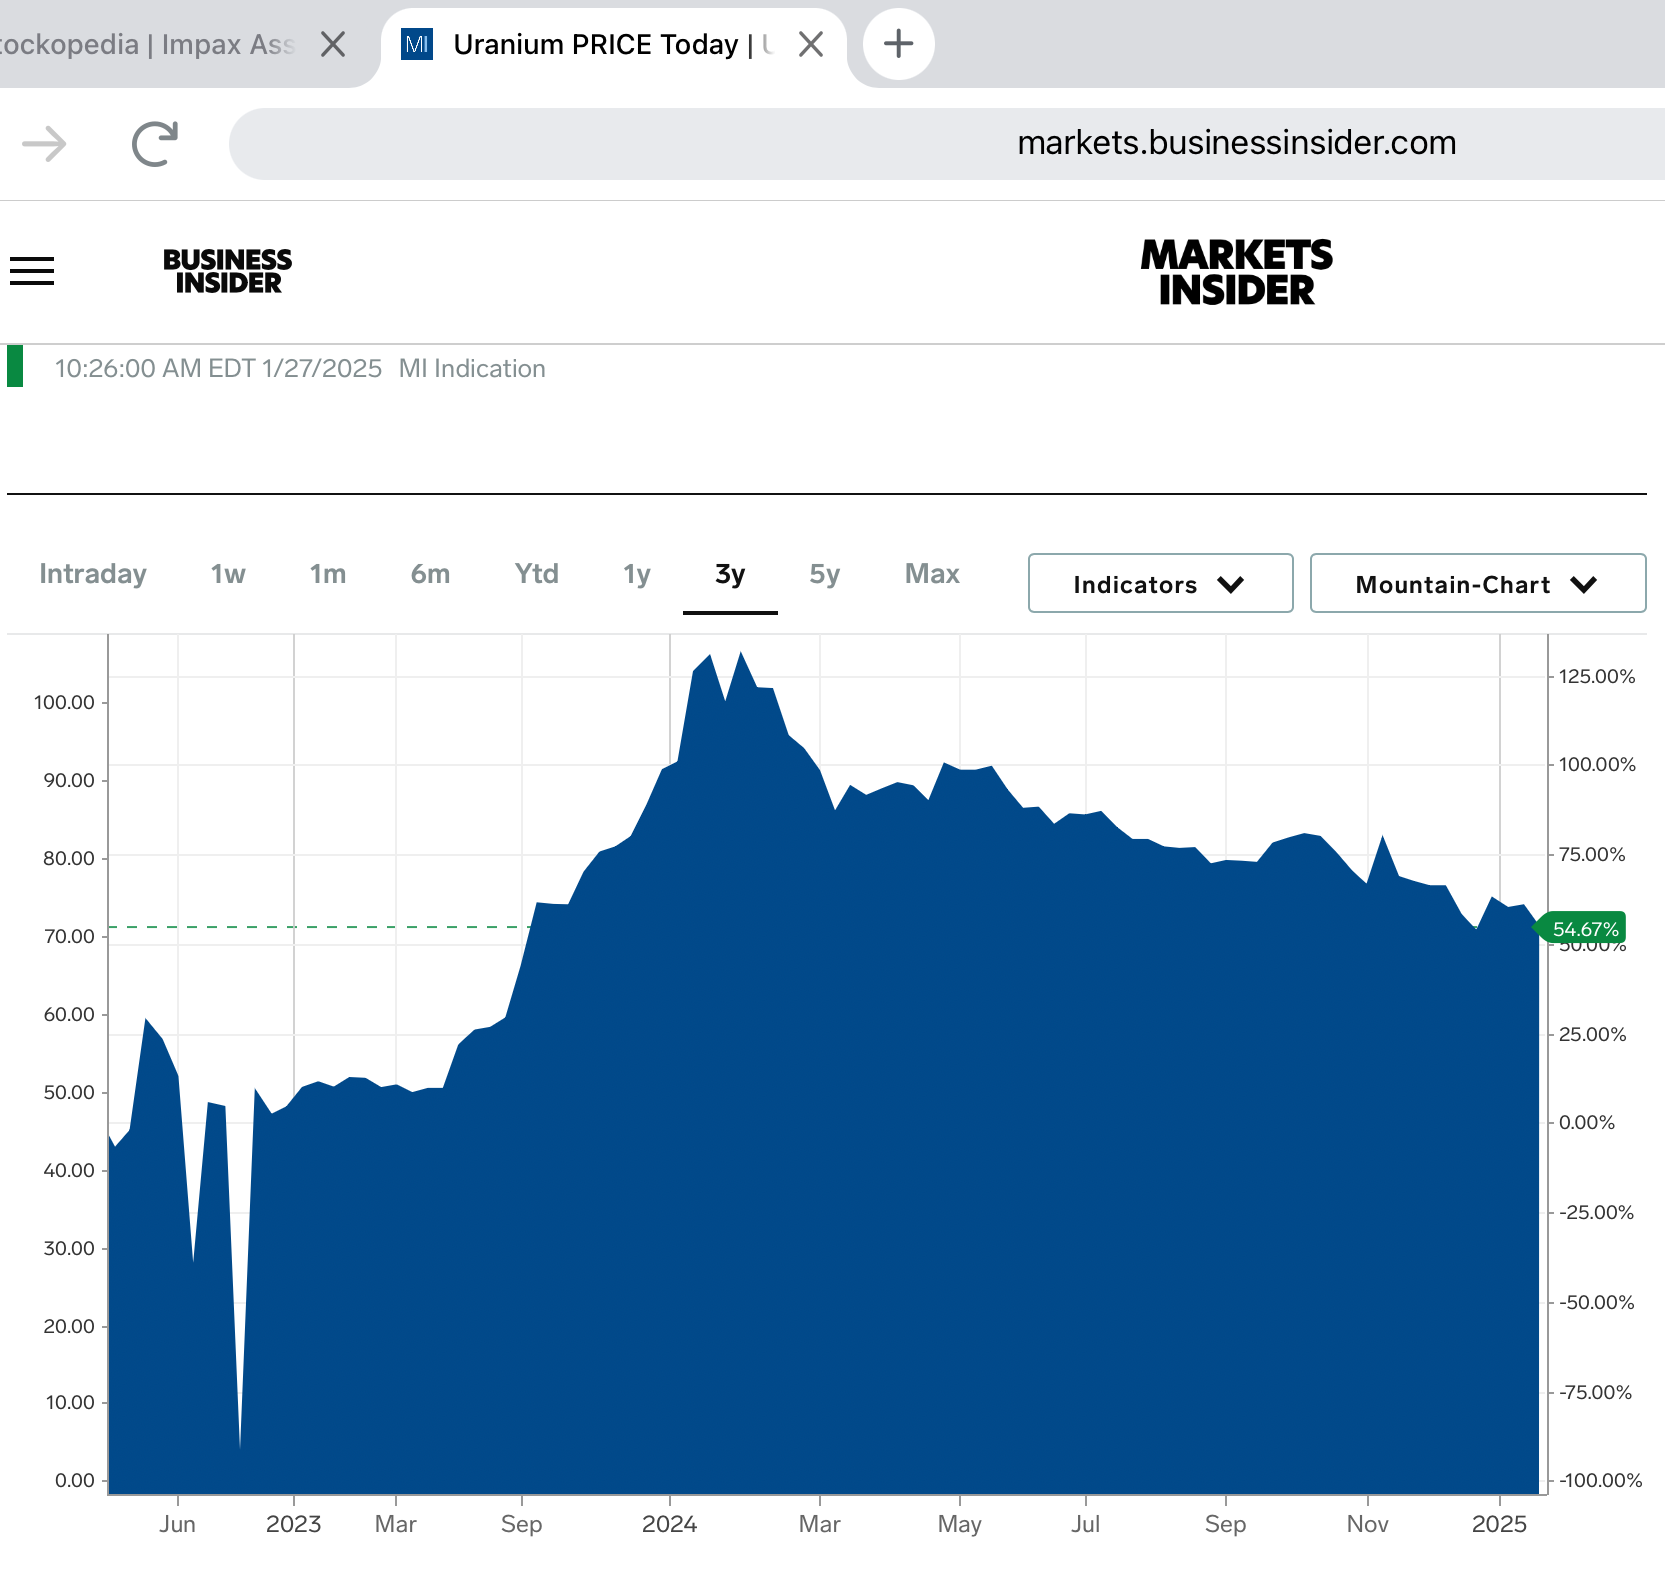Click the MI favicon on Uranium tab
Screen dimensions: 1665x1594
417,44
